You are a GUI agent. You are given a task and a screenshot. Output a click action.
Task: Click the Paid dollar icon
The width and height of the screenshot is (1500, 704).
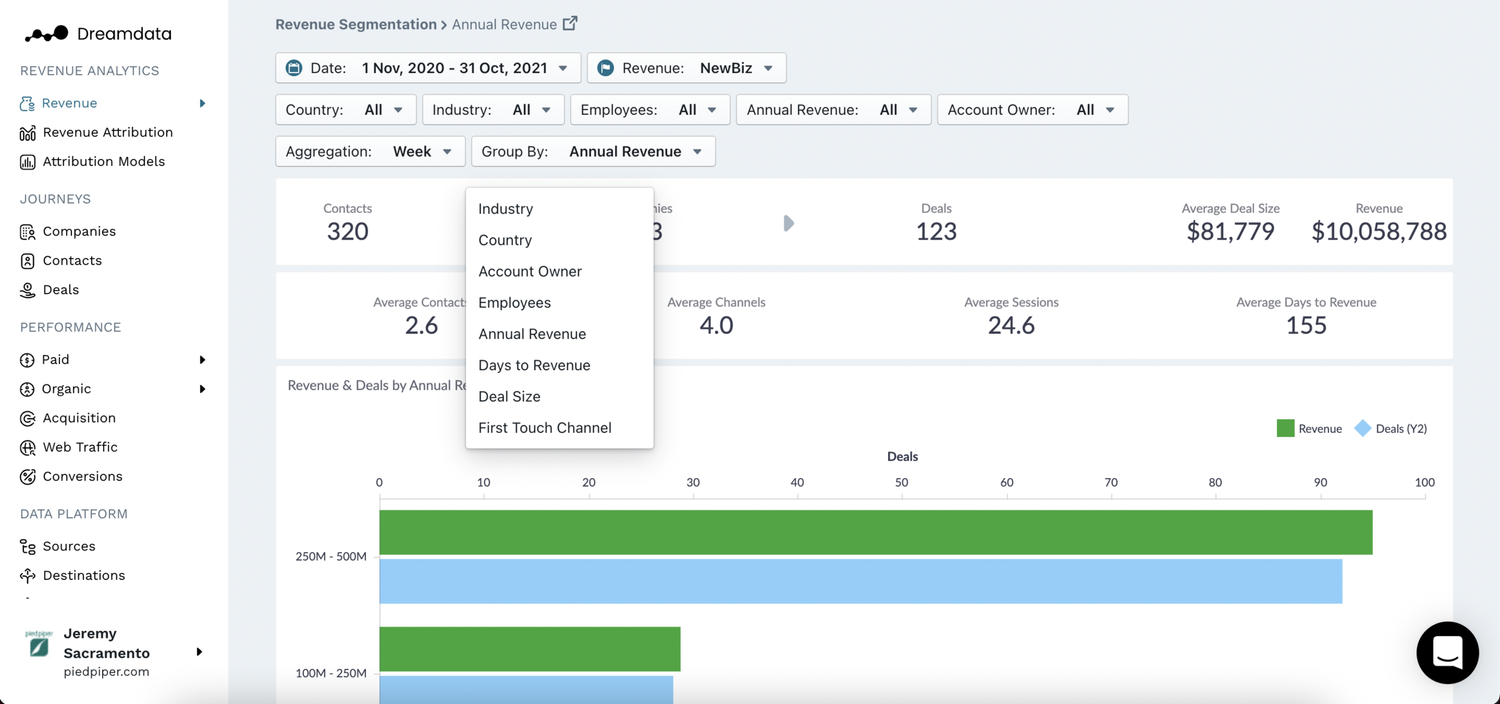27,359
